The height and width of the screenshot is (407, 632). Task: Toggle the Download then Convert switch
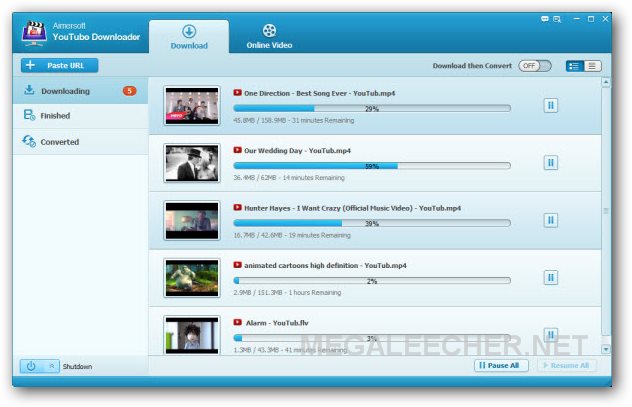pyautogui.click(x=534, y=66)
